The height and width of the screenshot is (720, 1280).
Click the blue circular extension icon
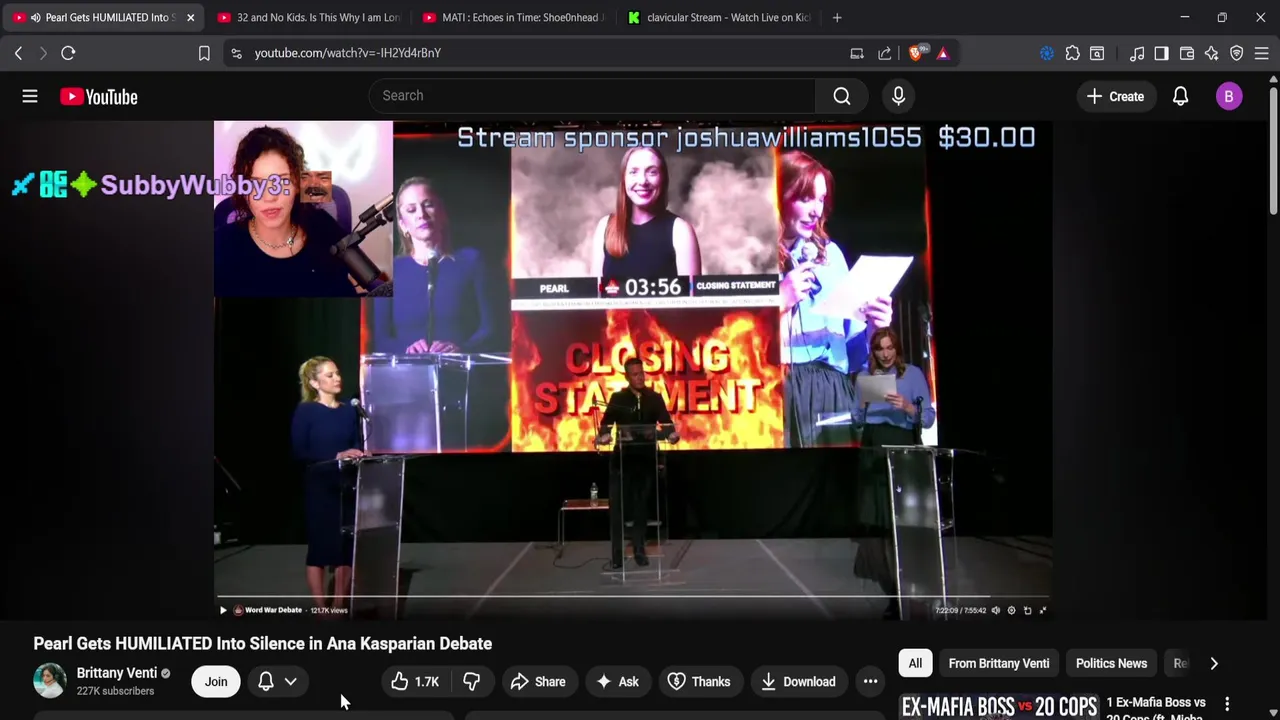click(x=1047, y=53)
